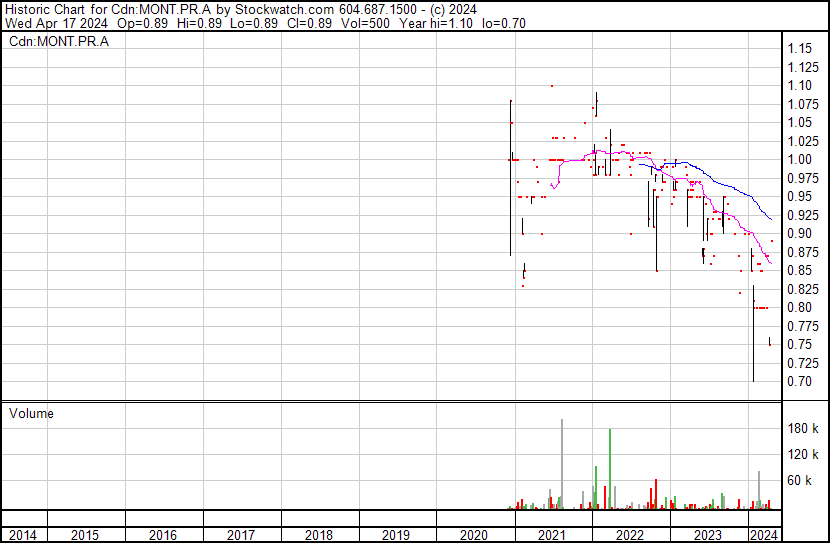Click the 2020 year label
Viewport: 830px width, 543px height.
tap(474, 535)
